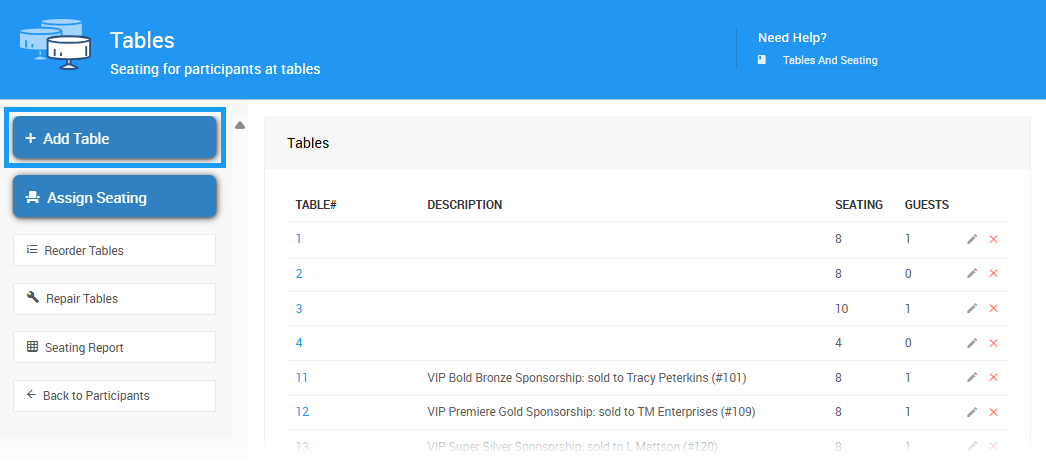Edit table 3 with pencil icon
This screenshot has height=462, width=1046.
click(972, 309)
